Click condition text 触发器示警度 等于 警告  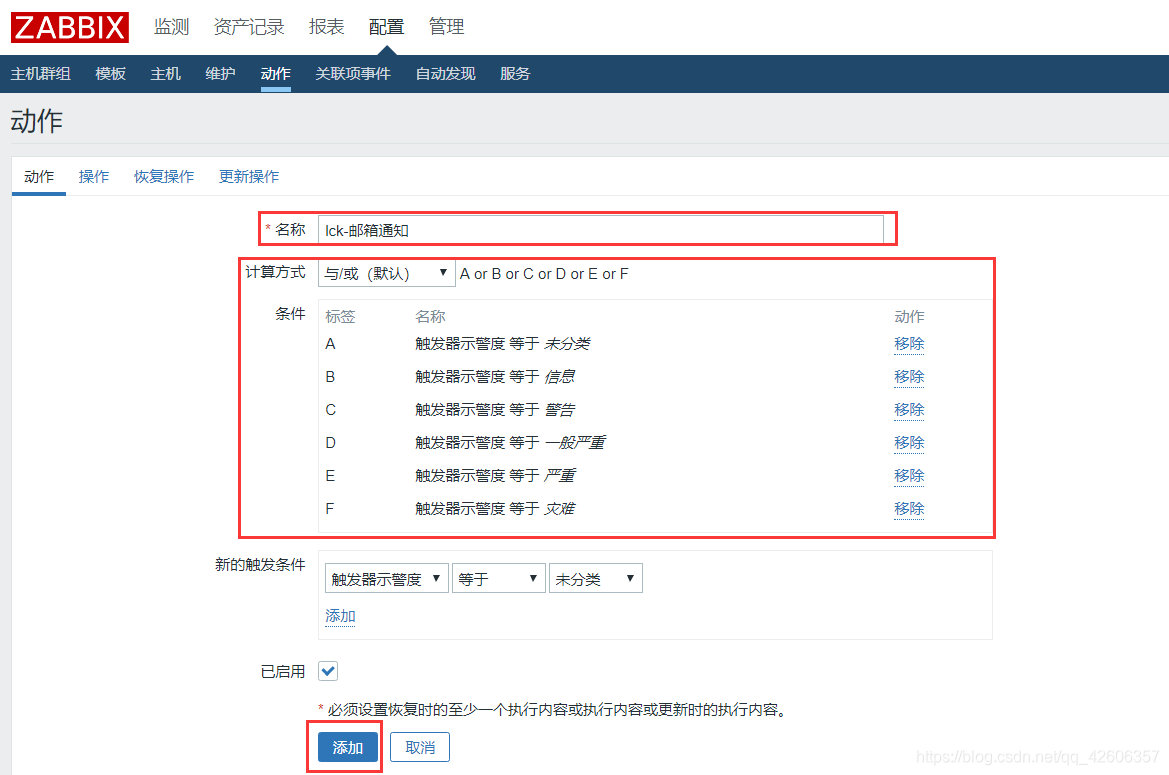pyautogui.click(x=495, y=409)
